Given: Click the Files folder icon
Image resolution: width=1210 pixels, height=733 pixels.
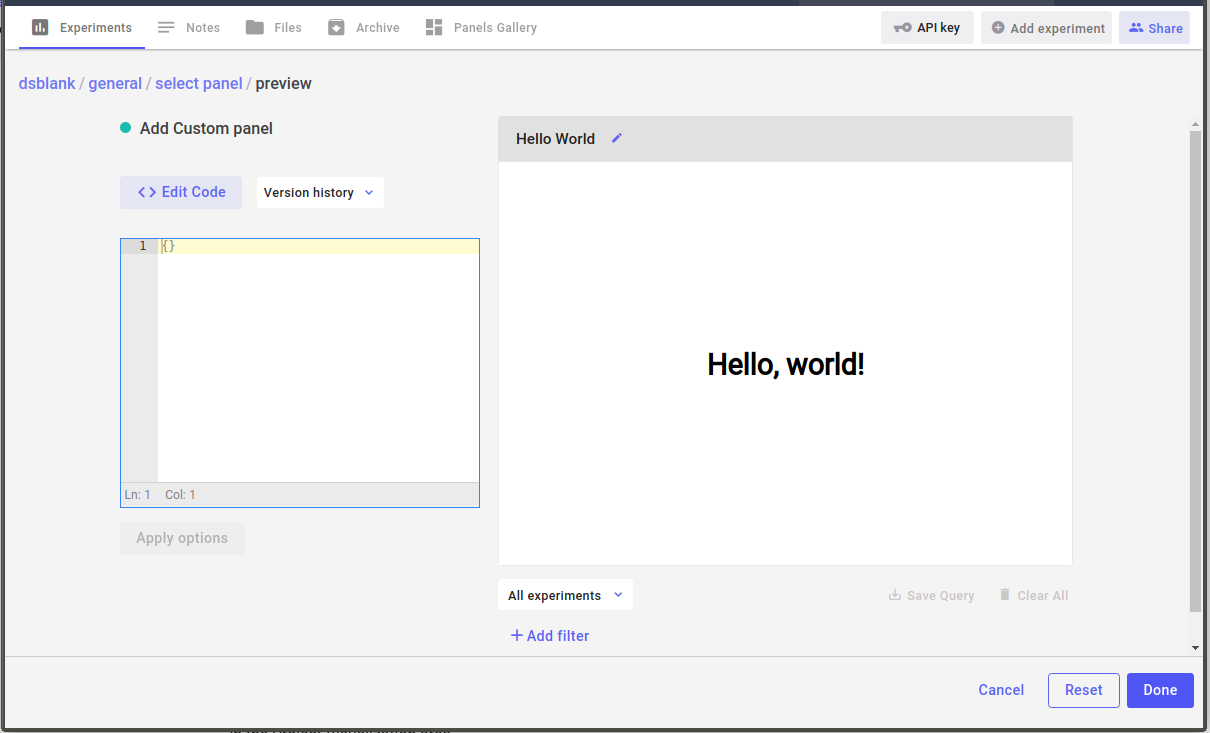Looking at the screenshot, I should pos(255,28).
